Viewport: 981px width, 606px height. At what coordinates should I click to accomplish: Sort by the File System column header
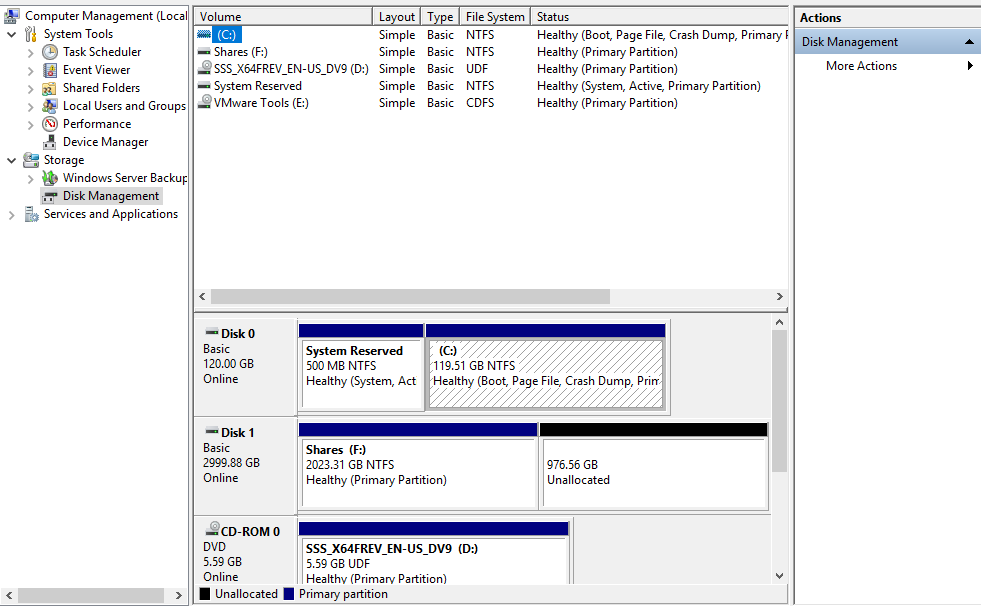coord(495,17)
